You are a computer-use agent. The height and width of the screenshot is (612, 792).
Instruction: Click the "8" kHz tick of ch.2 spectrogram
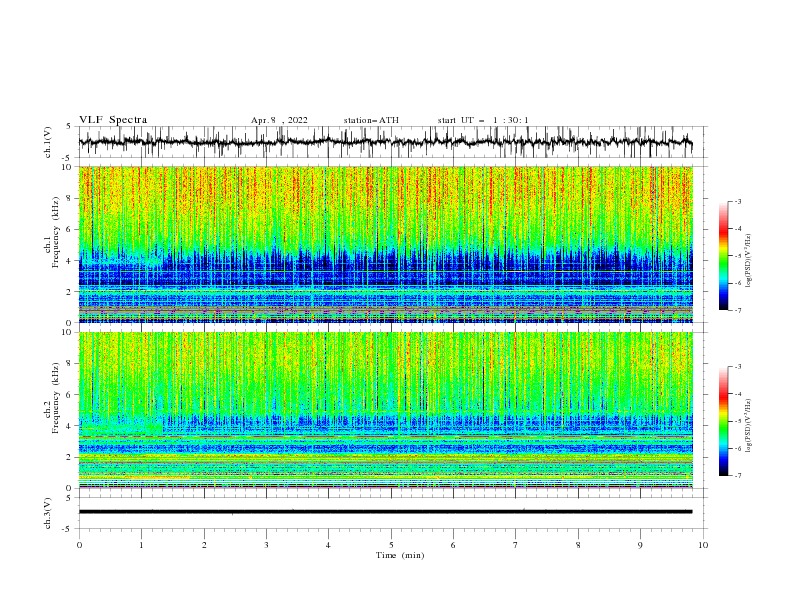pos(69,364)
